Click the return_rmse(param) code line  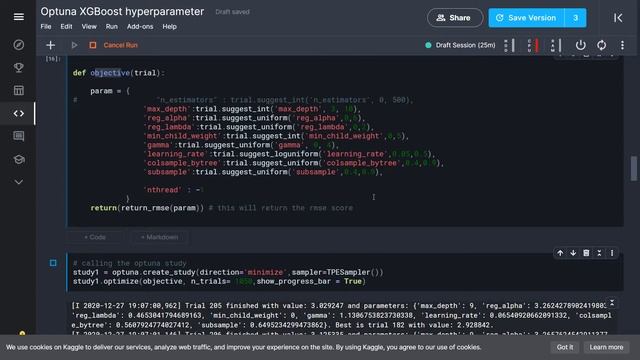coord(147,208)
